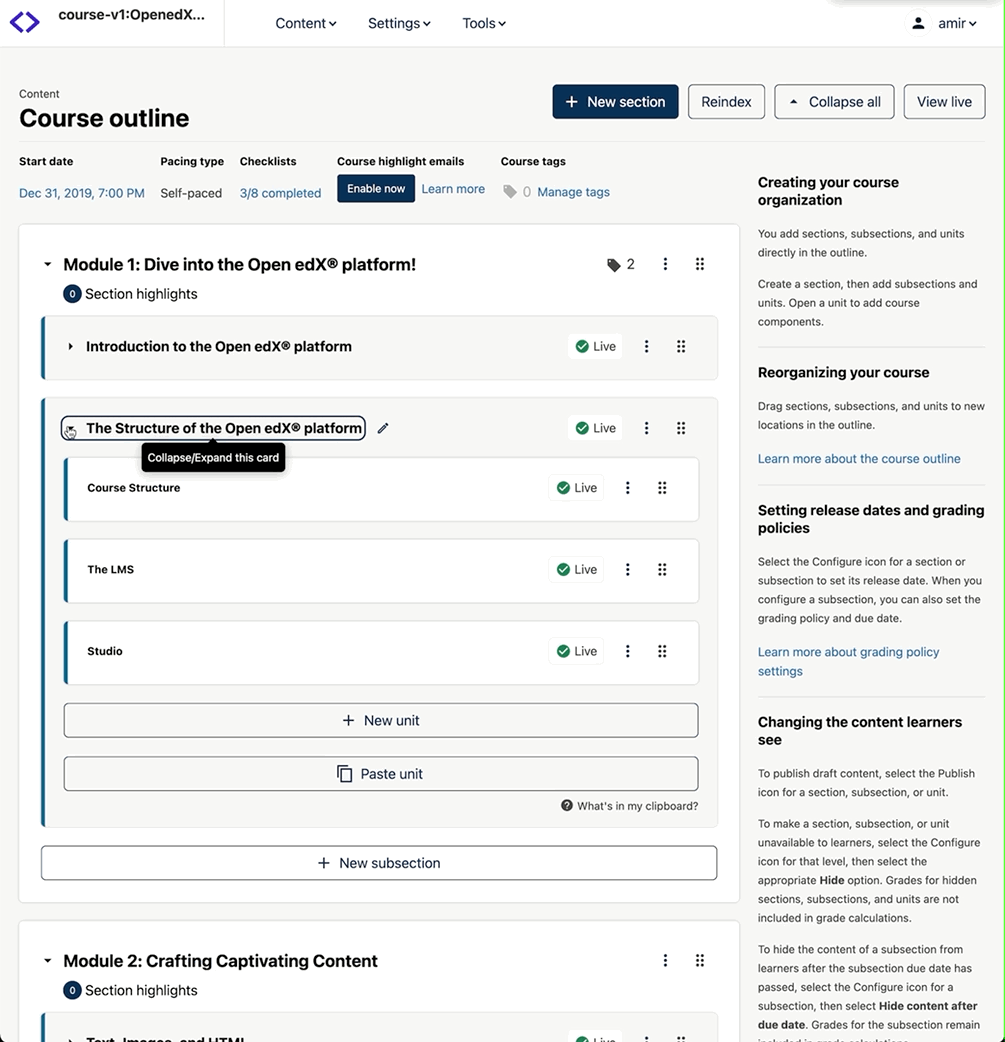The image size is (1005, 1042).
Task: Open the actions menu for The LMS unit
Action: pos(628,570)
